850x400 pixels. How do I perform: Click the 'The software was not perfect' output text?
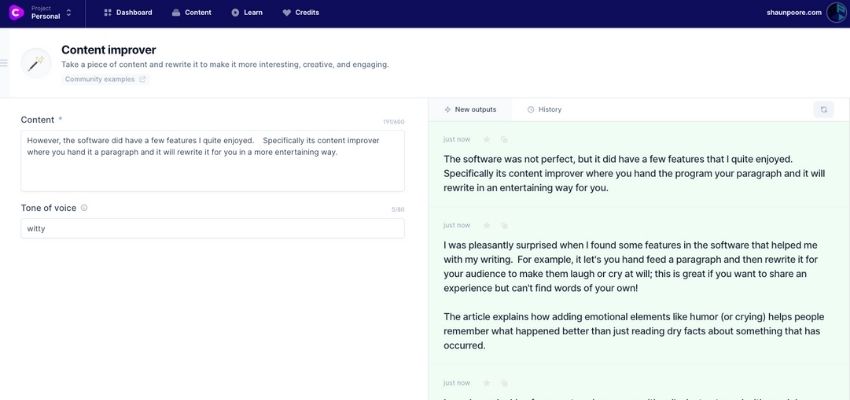[x=634, y=174]
